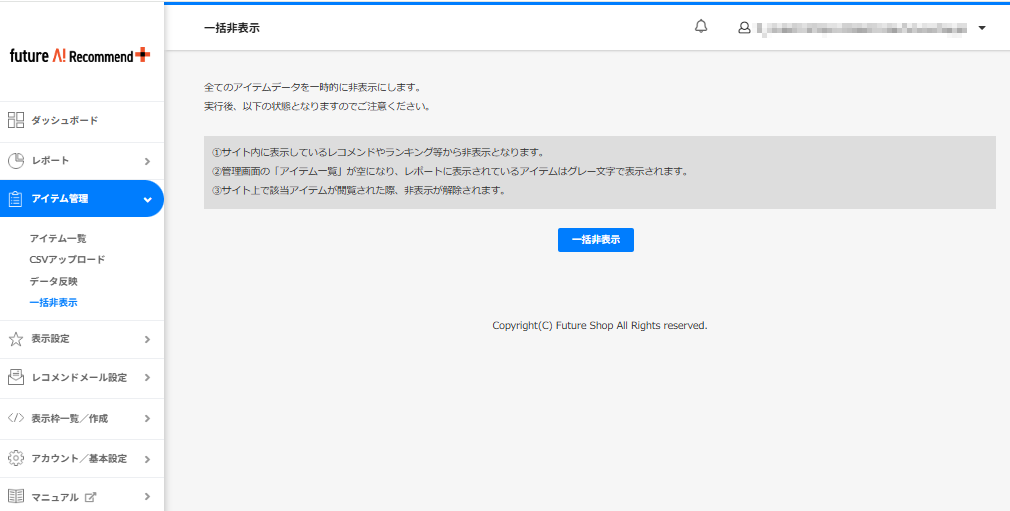Click the gear icon for アカウント/基本設定
The height and width of the screenshot is (511, 1010).
tap(15, 458)
